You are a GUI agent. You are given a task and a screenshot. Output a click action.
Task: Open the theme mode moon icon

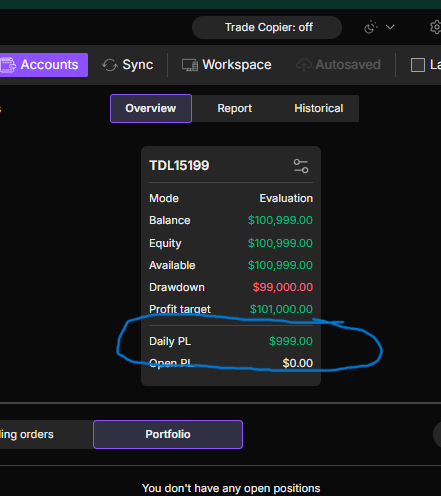(x=370, y=27)
